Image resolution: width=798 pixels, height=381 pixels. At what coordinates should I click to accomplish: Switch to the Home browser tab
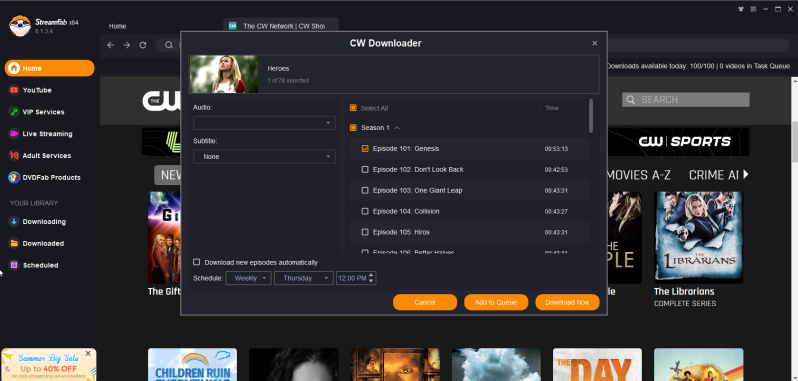118,26
